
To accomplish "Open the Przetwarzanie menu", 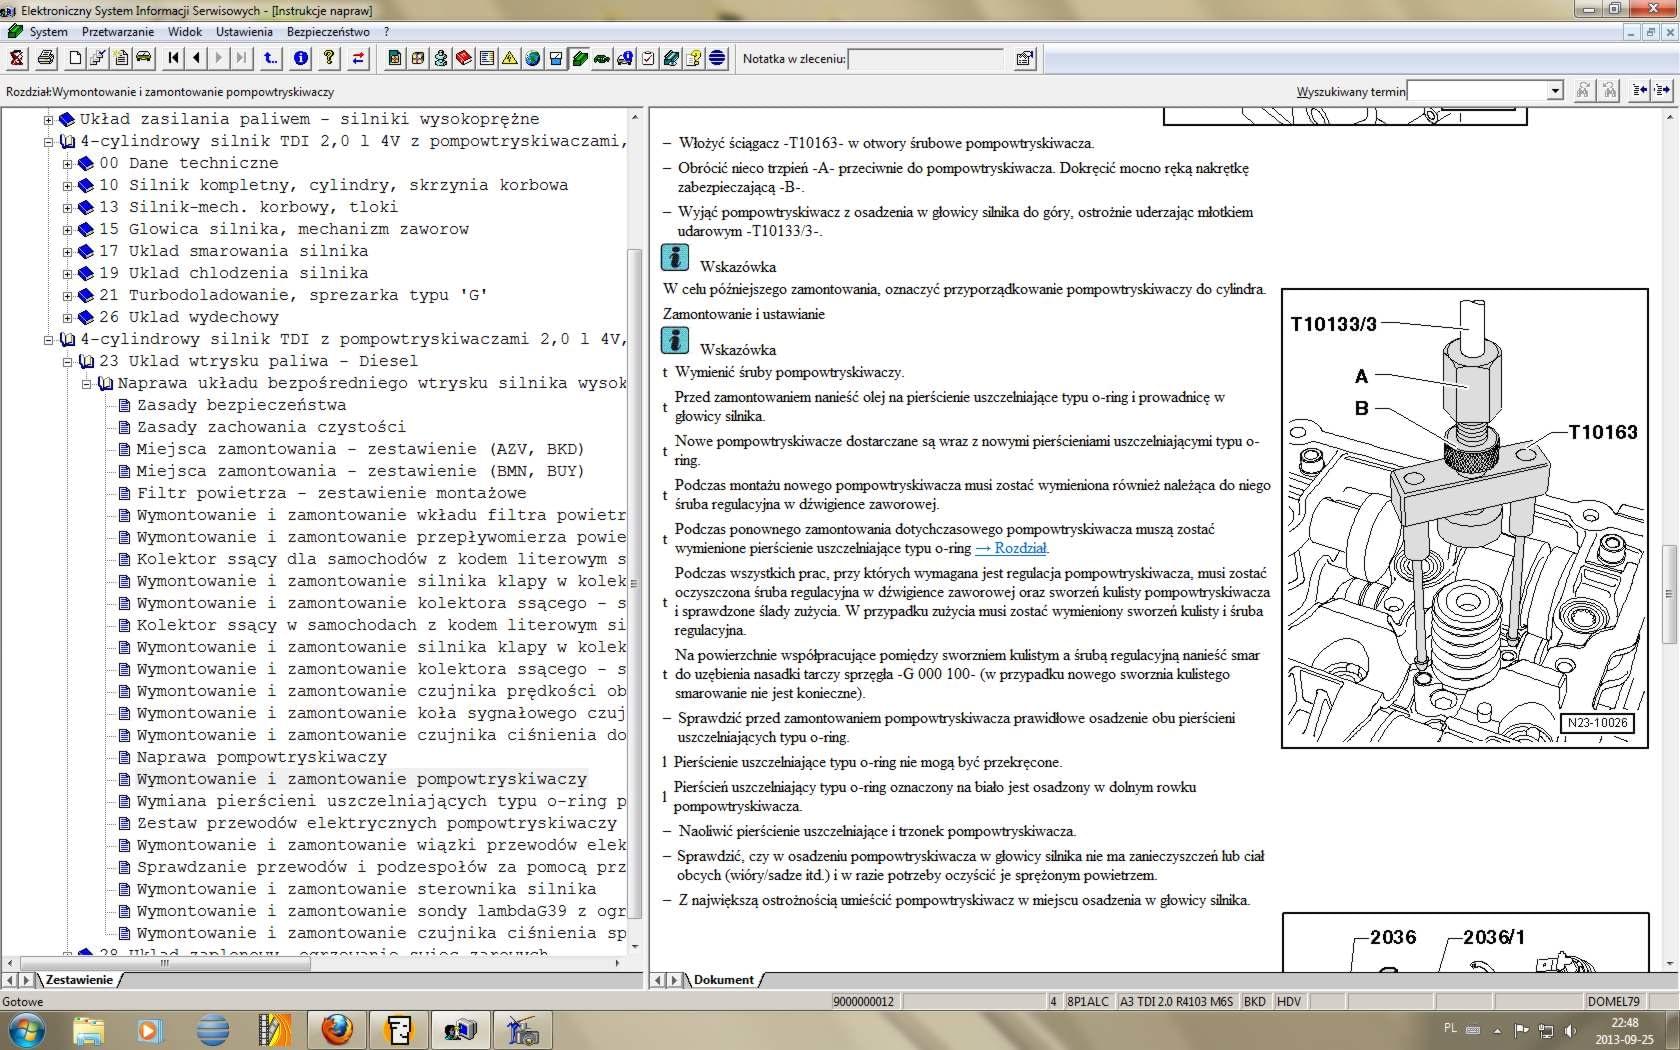I will coord(118,32).
